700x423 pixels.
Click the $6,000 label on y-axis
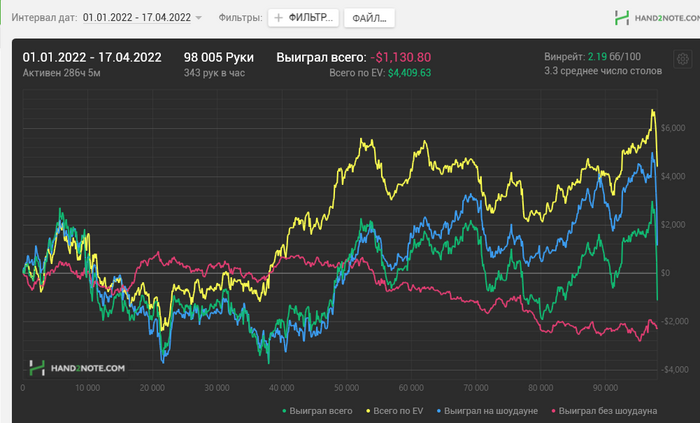674,129
